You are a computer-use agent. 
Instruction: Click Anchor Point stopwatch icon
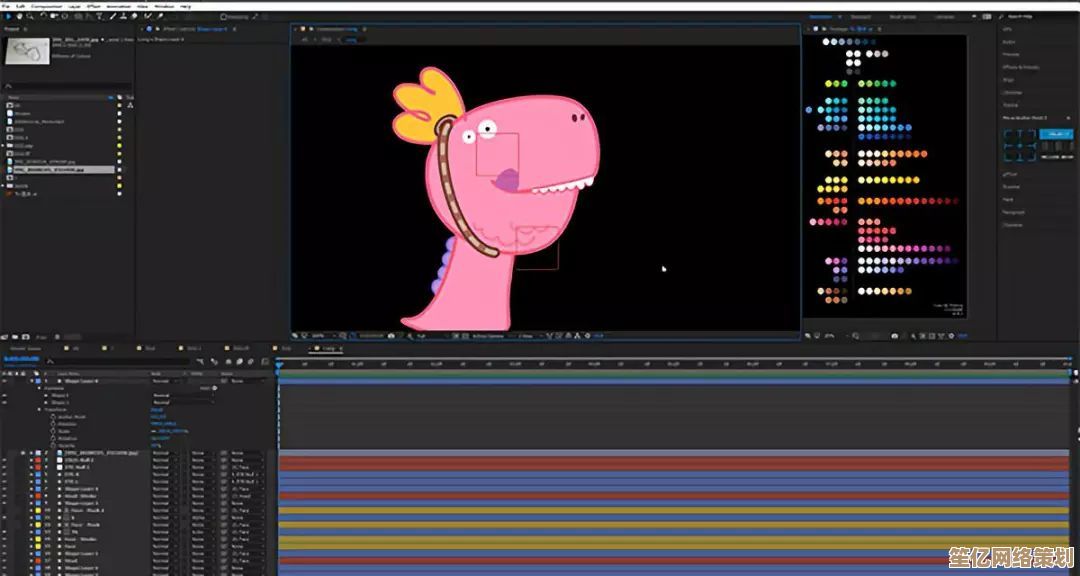pos(54,417)
